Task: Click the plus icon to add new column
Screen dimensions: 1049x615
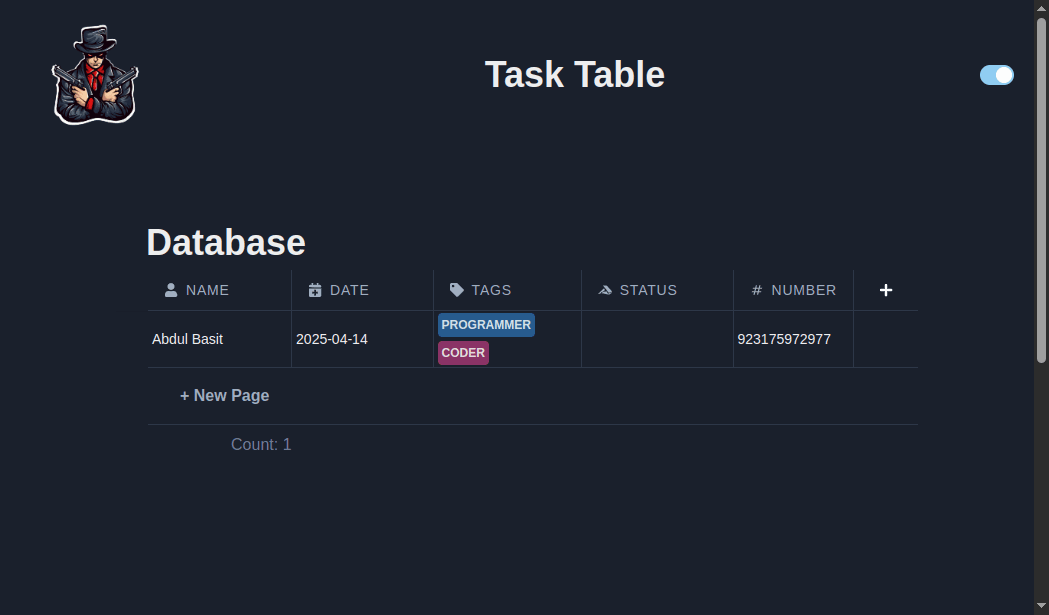Action: coord(886,290)
